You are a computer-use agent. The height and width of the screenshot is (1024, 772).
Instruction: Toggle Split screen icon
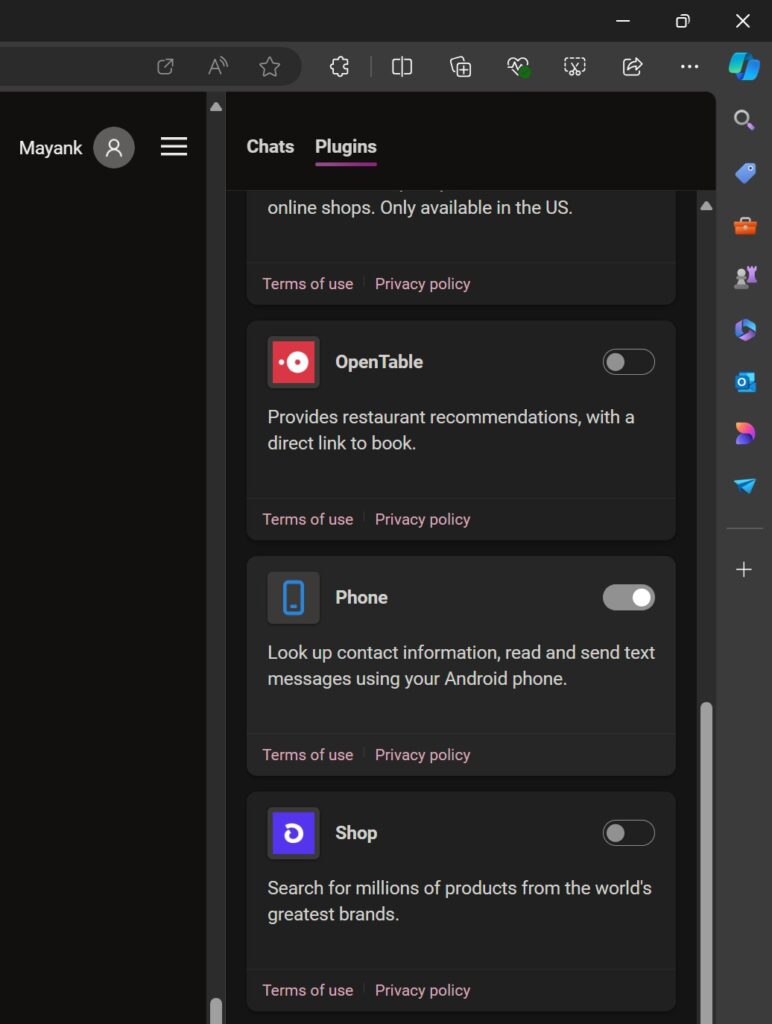tap(402, 66)
